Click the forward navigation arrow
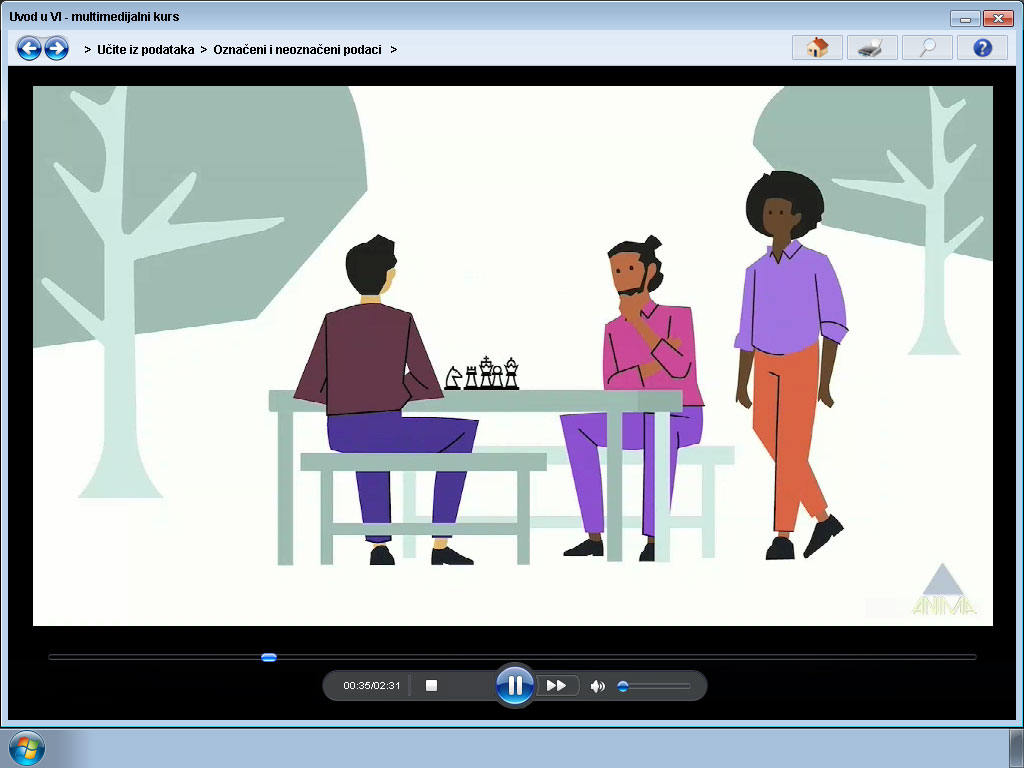Image resolution: width=1024 pixels, height=768 pixels. tap(56, 48)
